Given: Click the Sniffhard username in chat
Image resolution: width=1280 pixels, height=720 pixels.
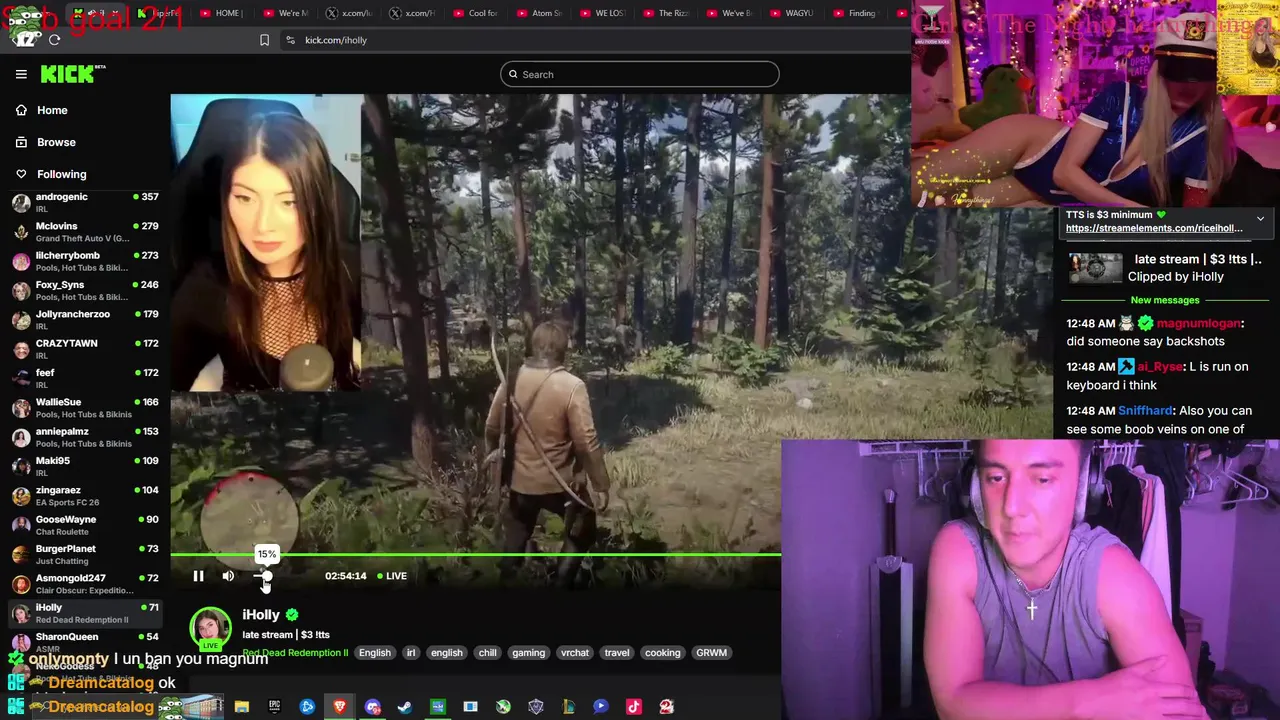Looking at the screenshot, I should click(1145, 411).
